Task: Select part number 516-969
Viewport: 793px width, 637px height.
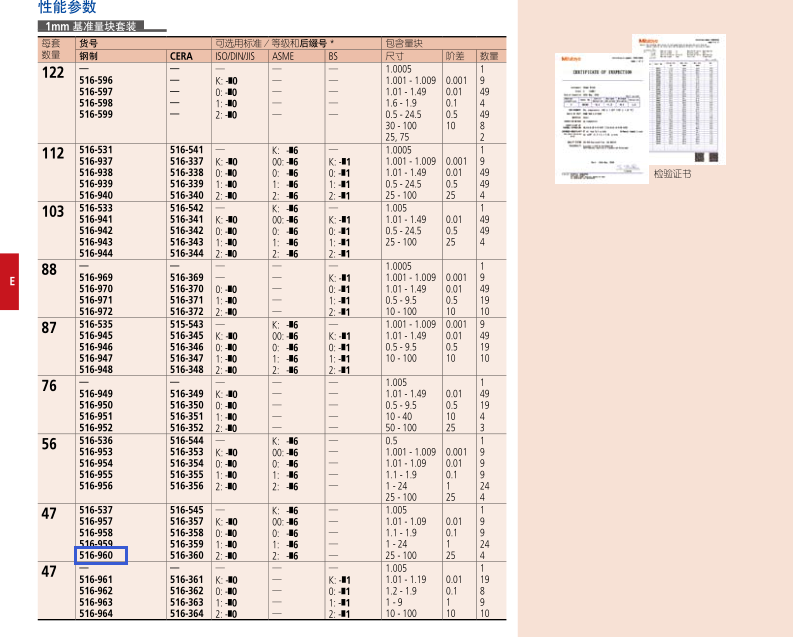Action: [96, 278]
